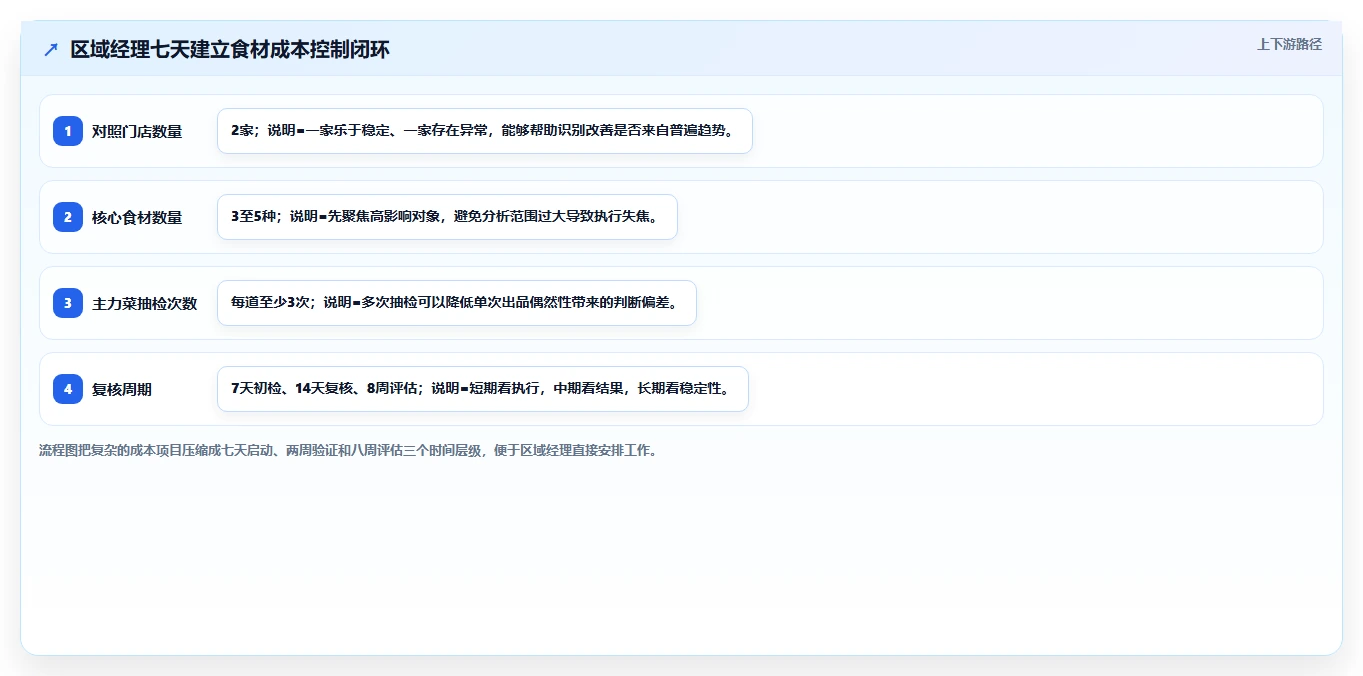Click the arrow icon beside the title
This screenshot has width=1363, height=676.
(51, 50)
